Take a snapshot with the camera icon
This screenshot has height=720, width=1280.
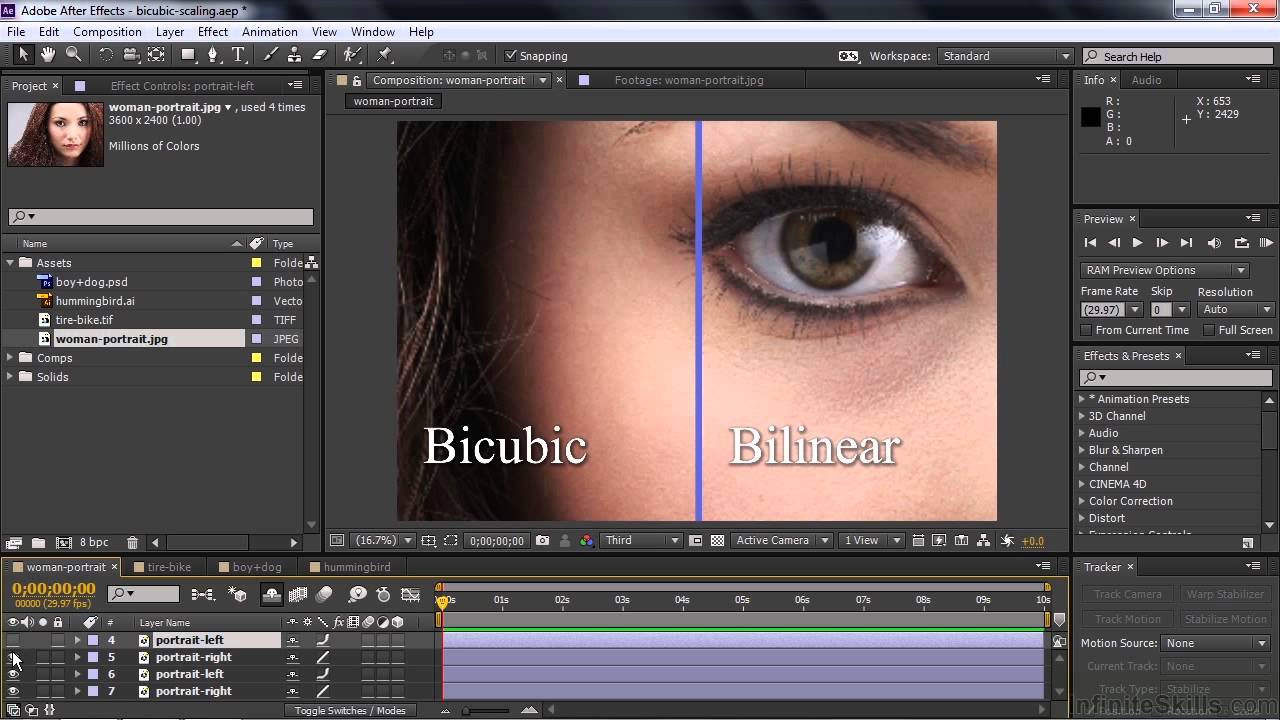pos(542,540)
